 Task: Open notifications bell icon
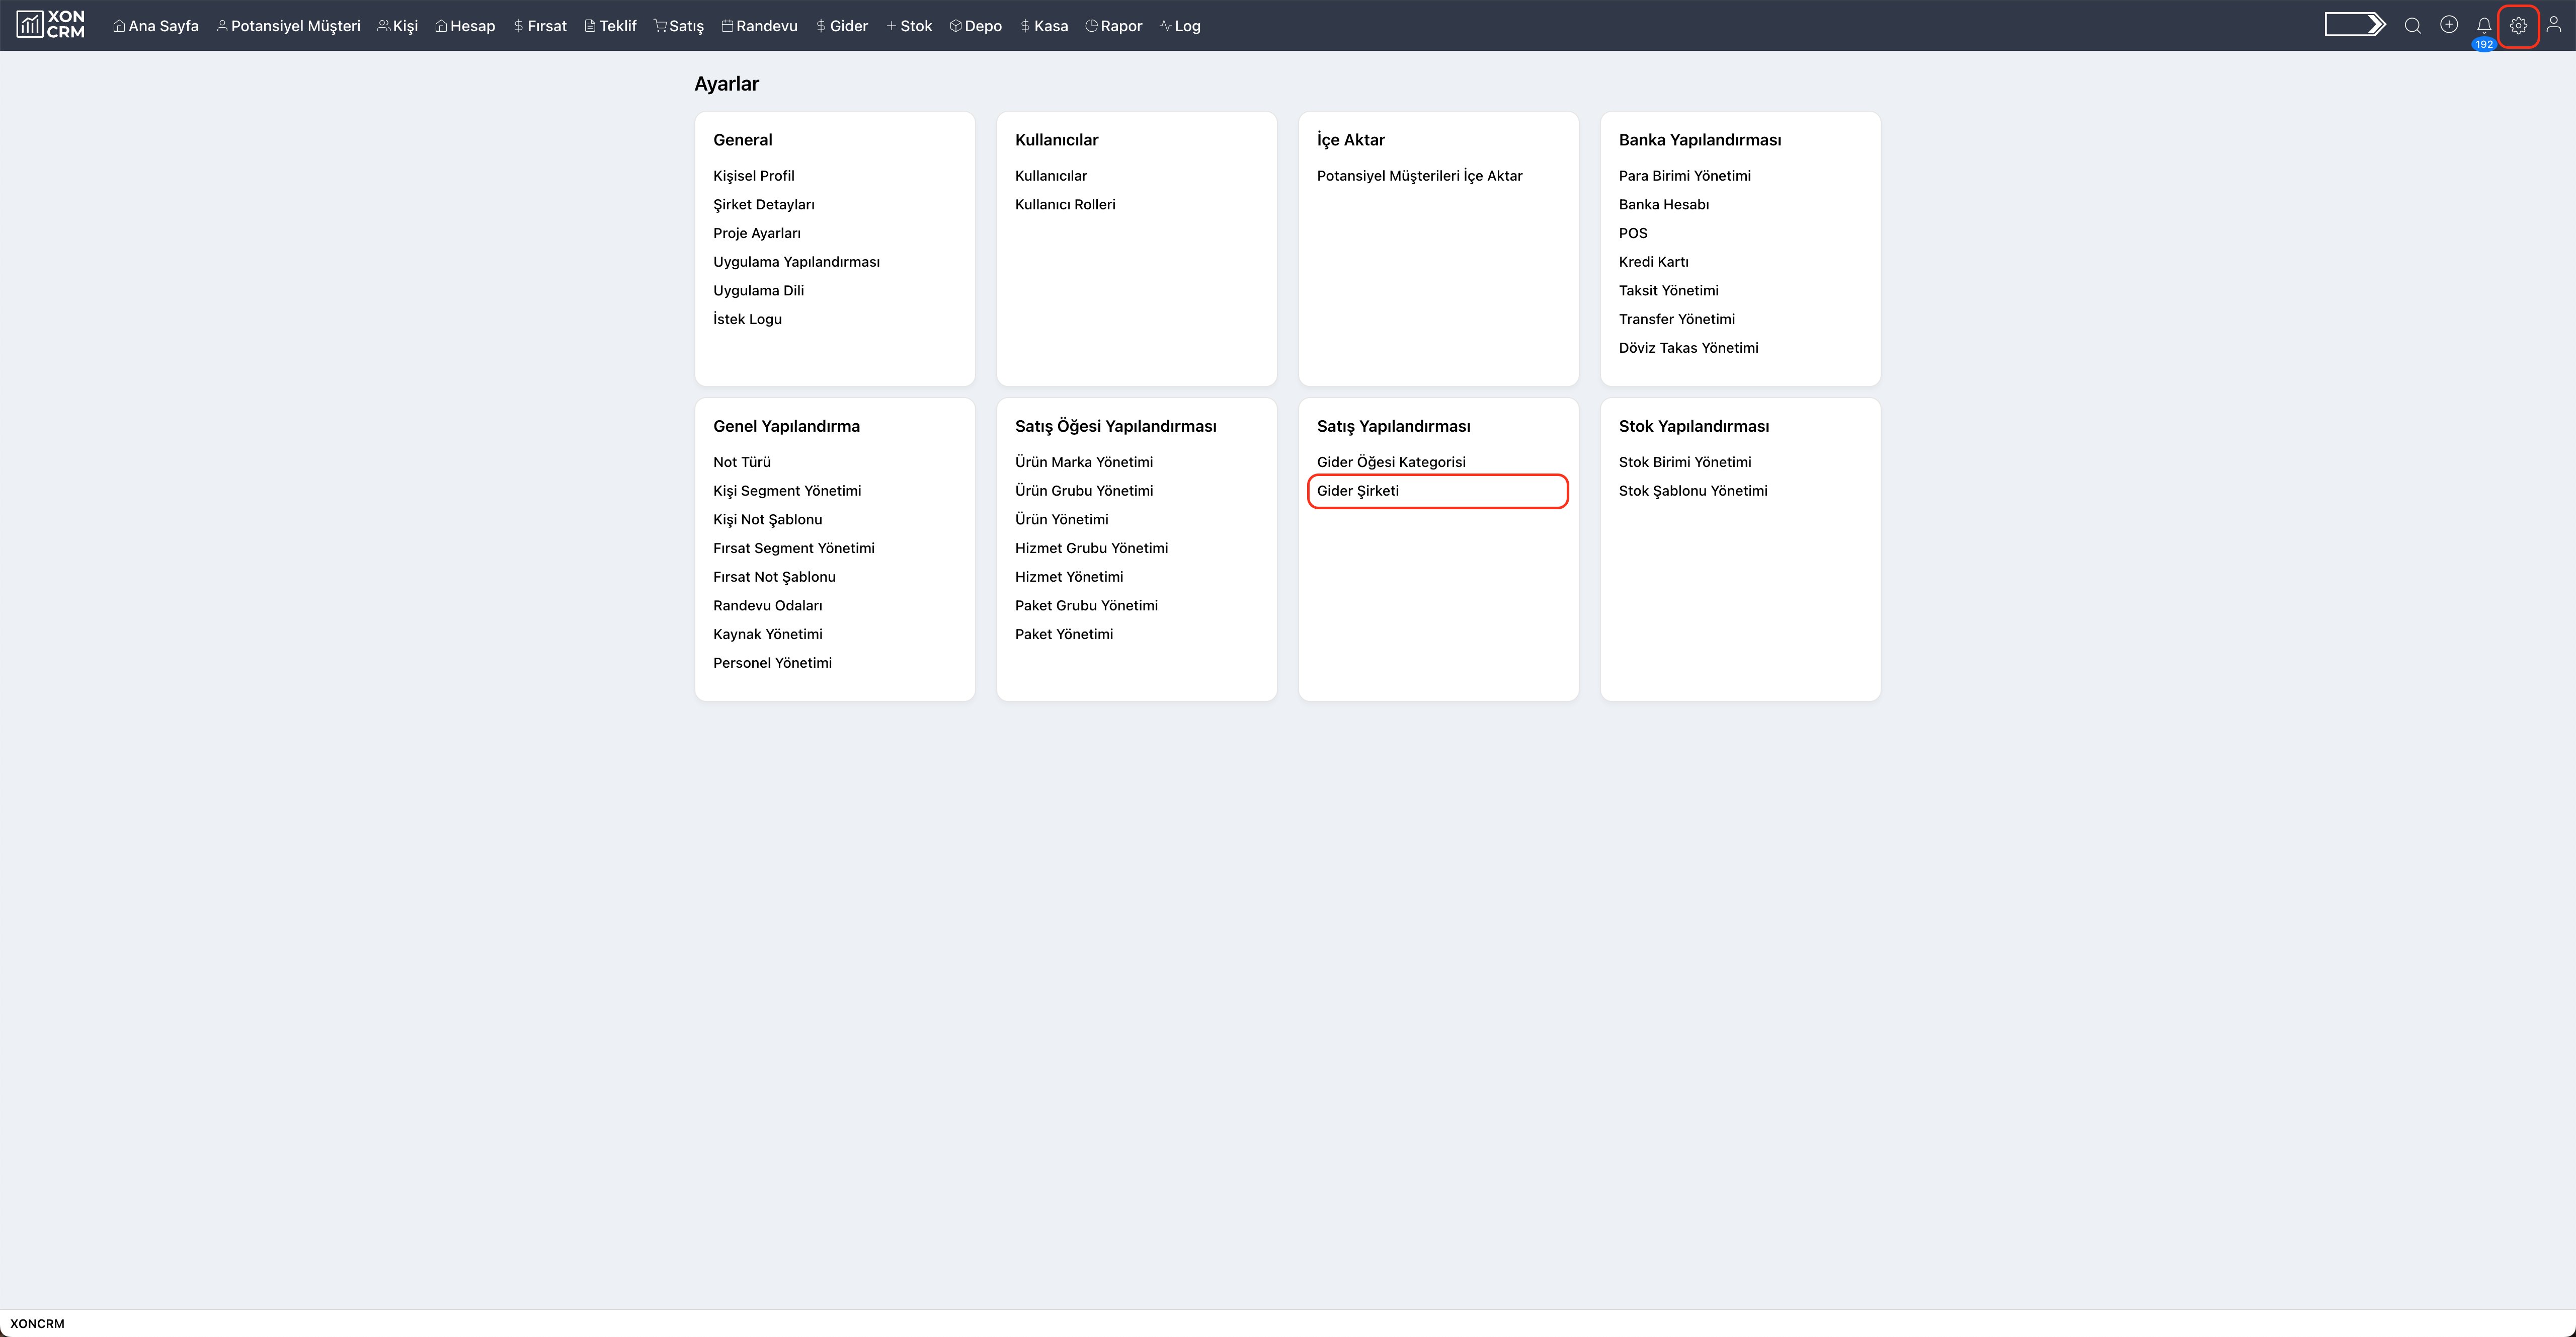tap(2483, 26)
